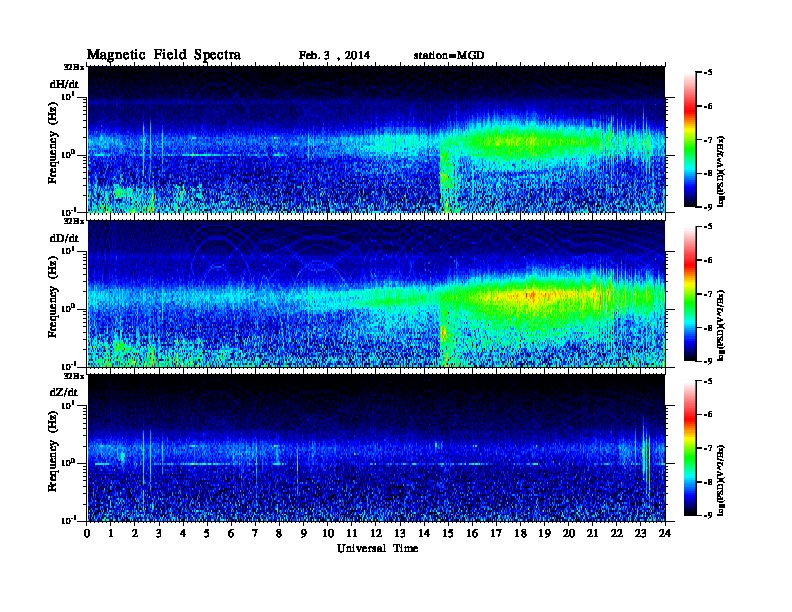
Task: Click the "32Hz" label of dD/dt panel
Action: pos(74,221)
